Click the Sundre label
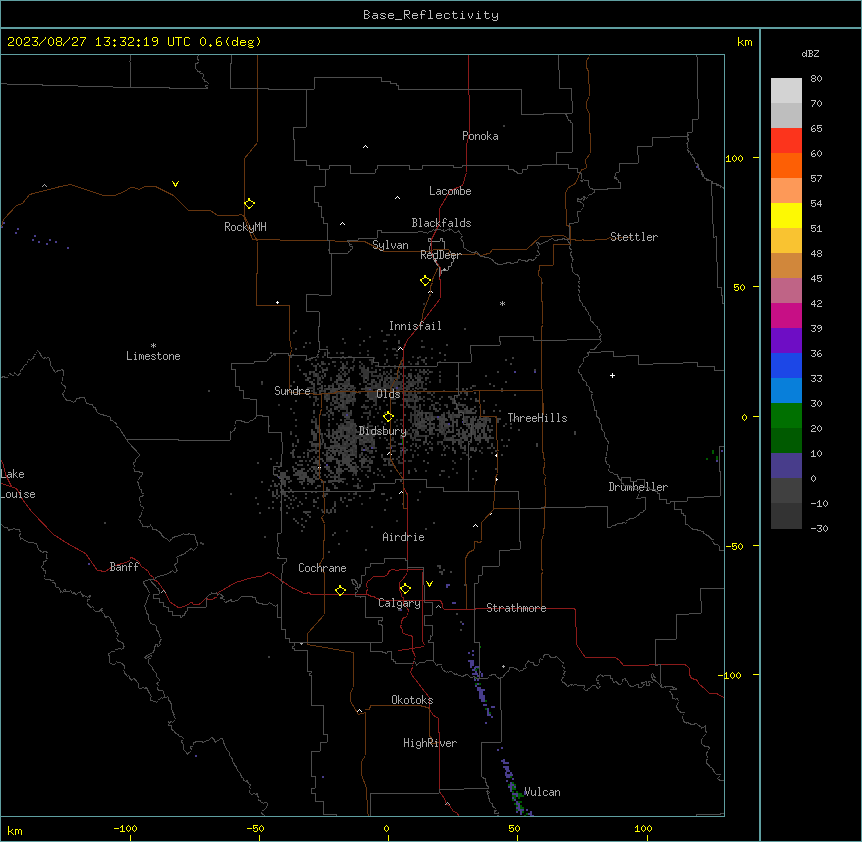Image resolution: width=862 pixels, height=842 pixels. point(292,391)
